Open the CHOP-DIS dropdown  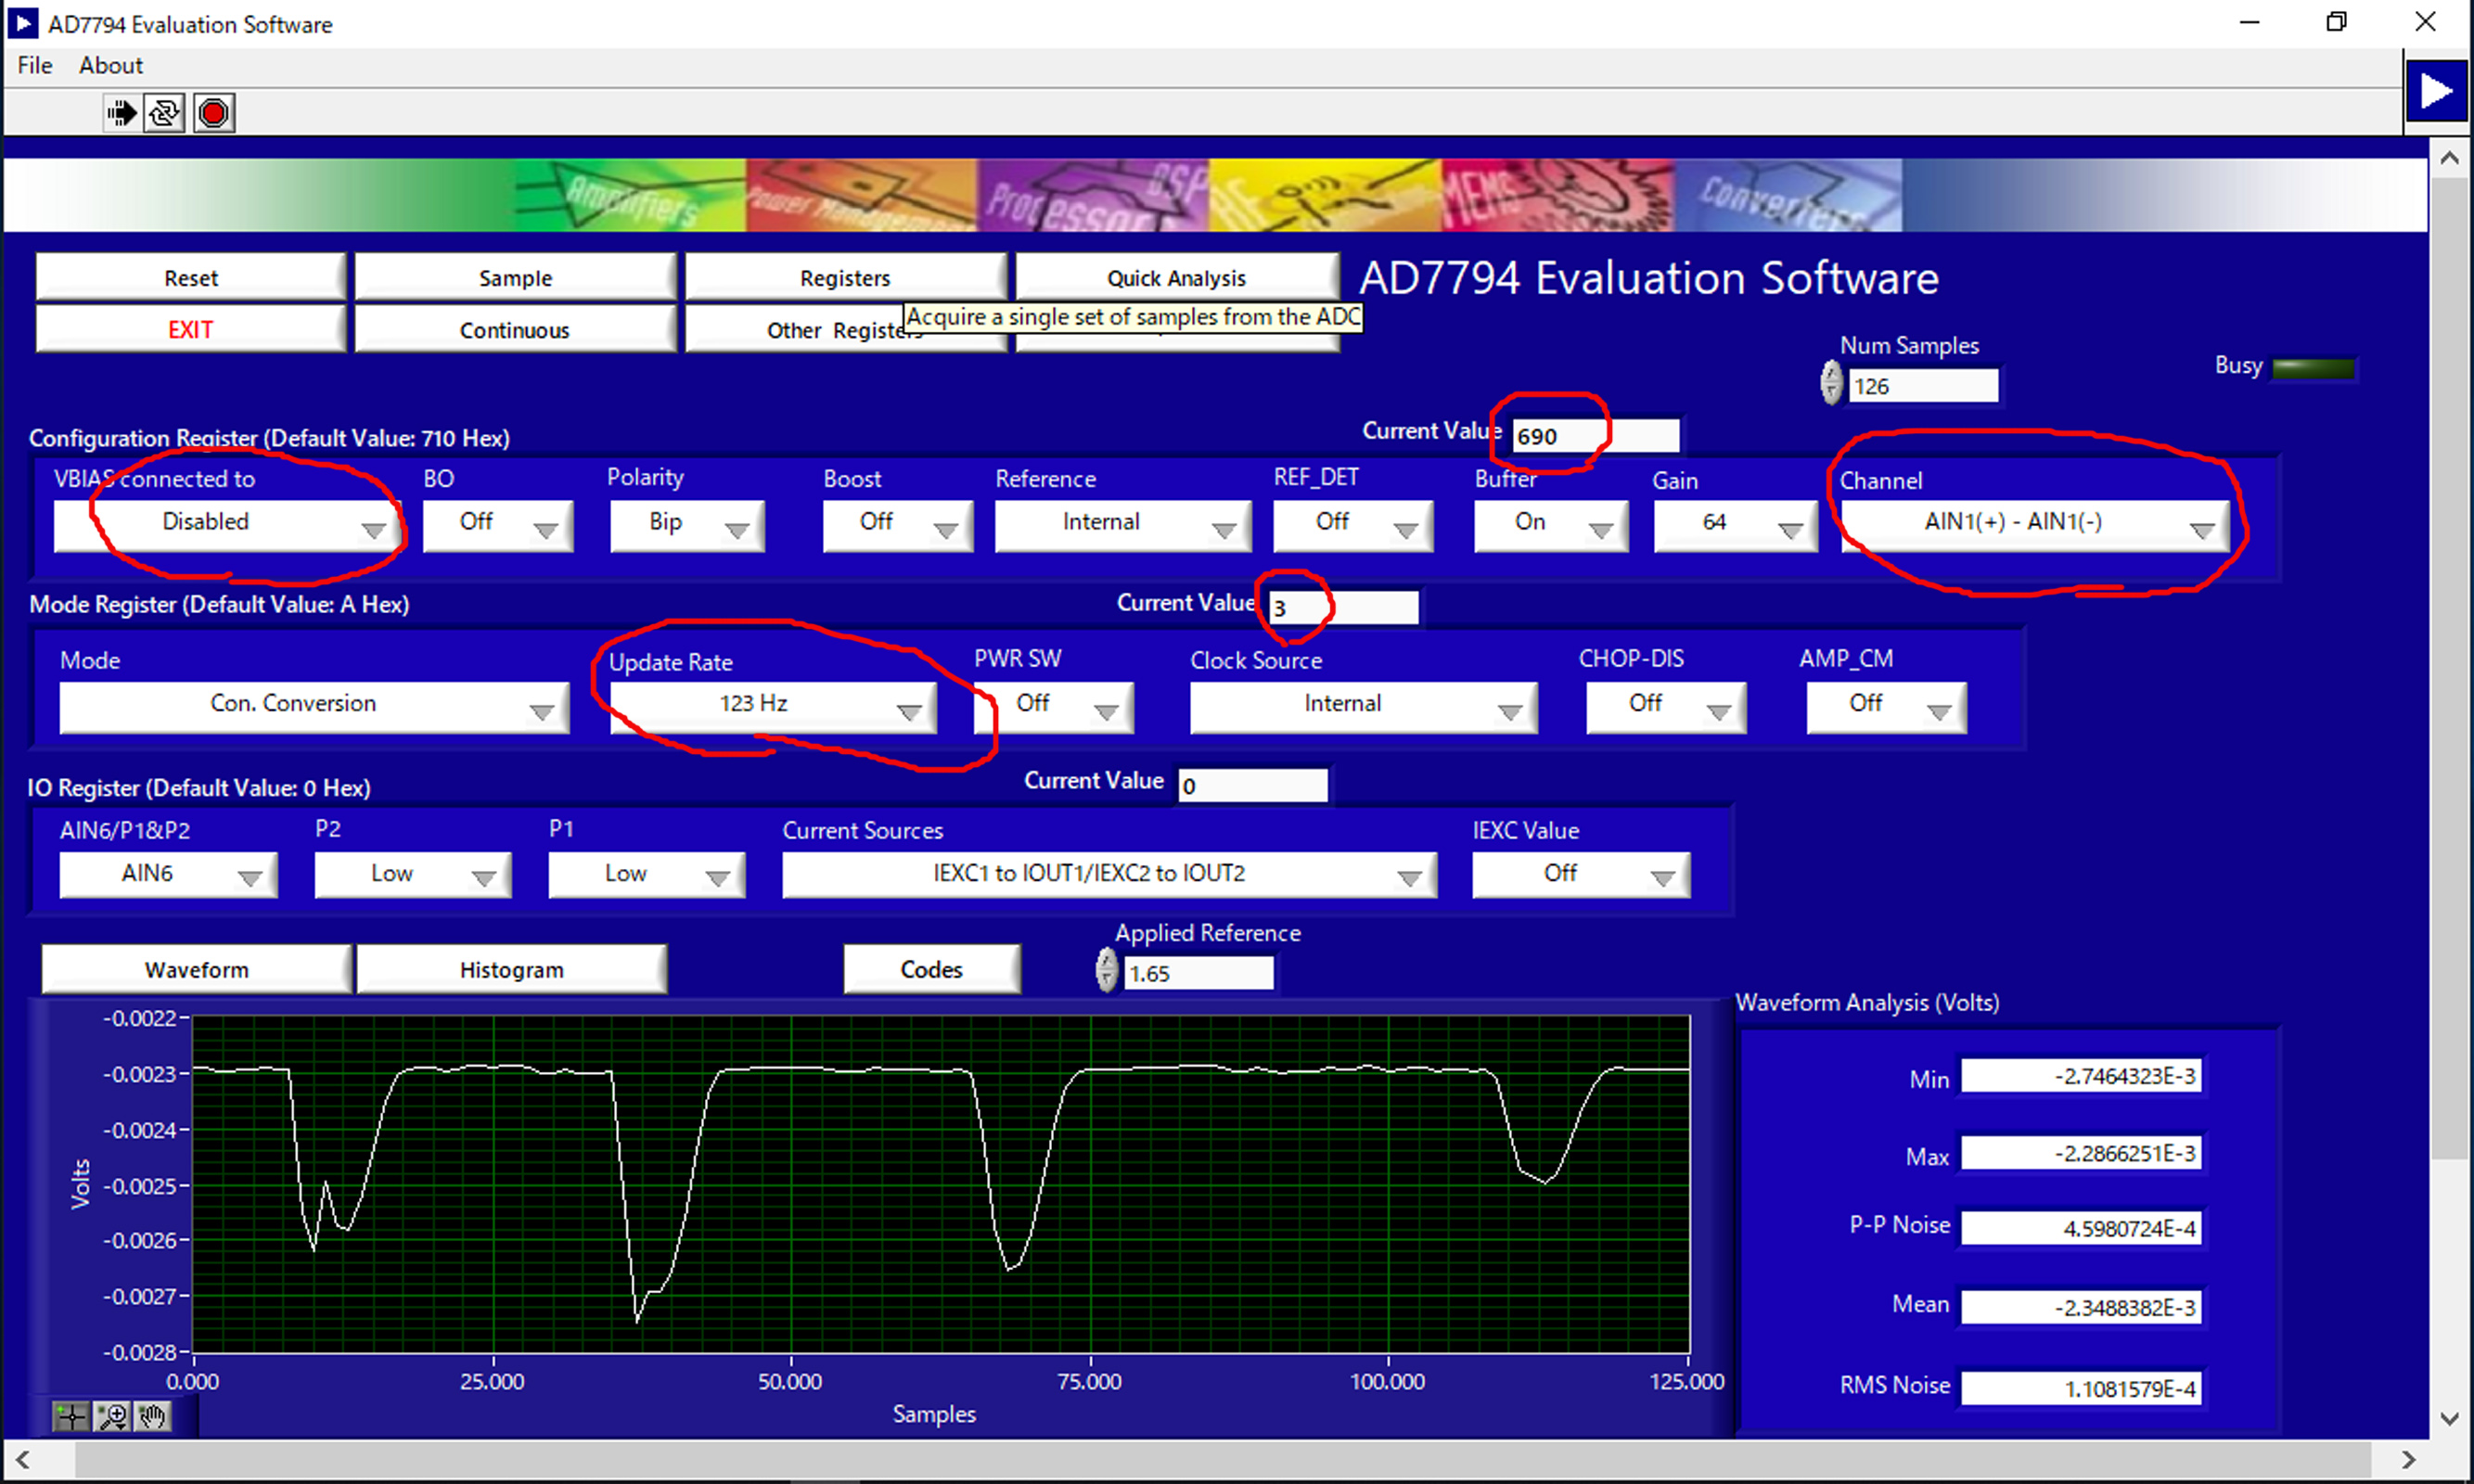point(1666,707)
